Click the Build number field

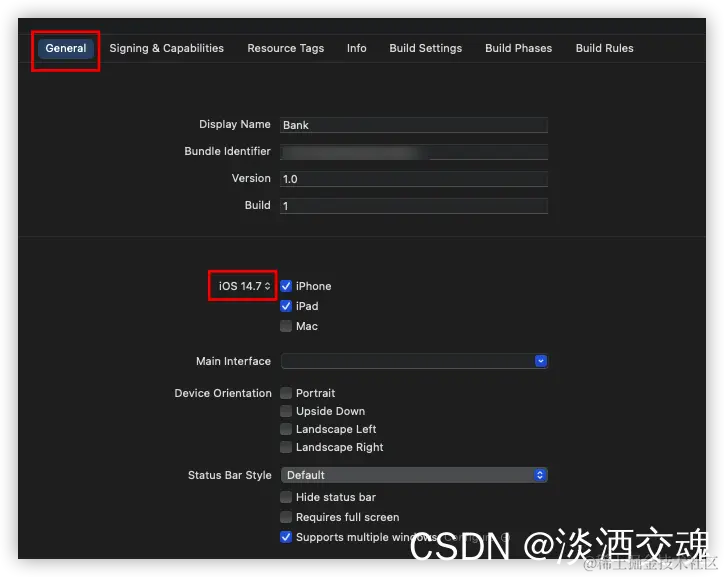414,205
